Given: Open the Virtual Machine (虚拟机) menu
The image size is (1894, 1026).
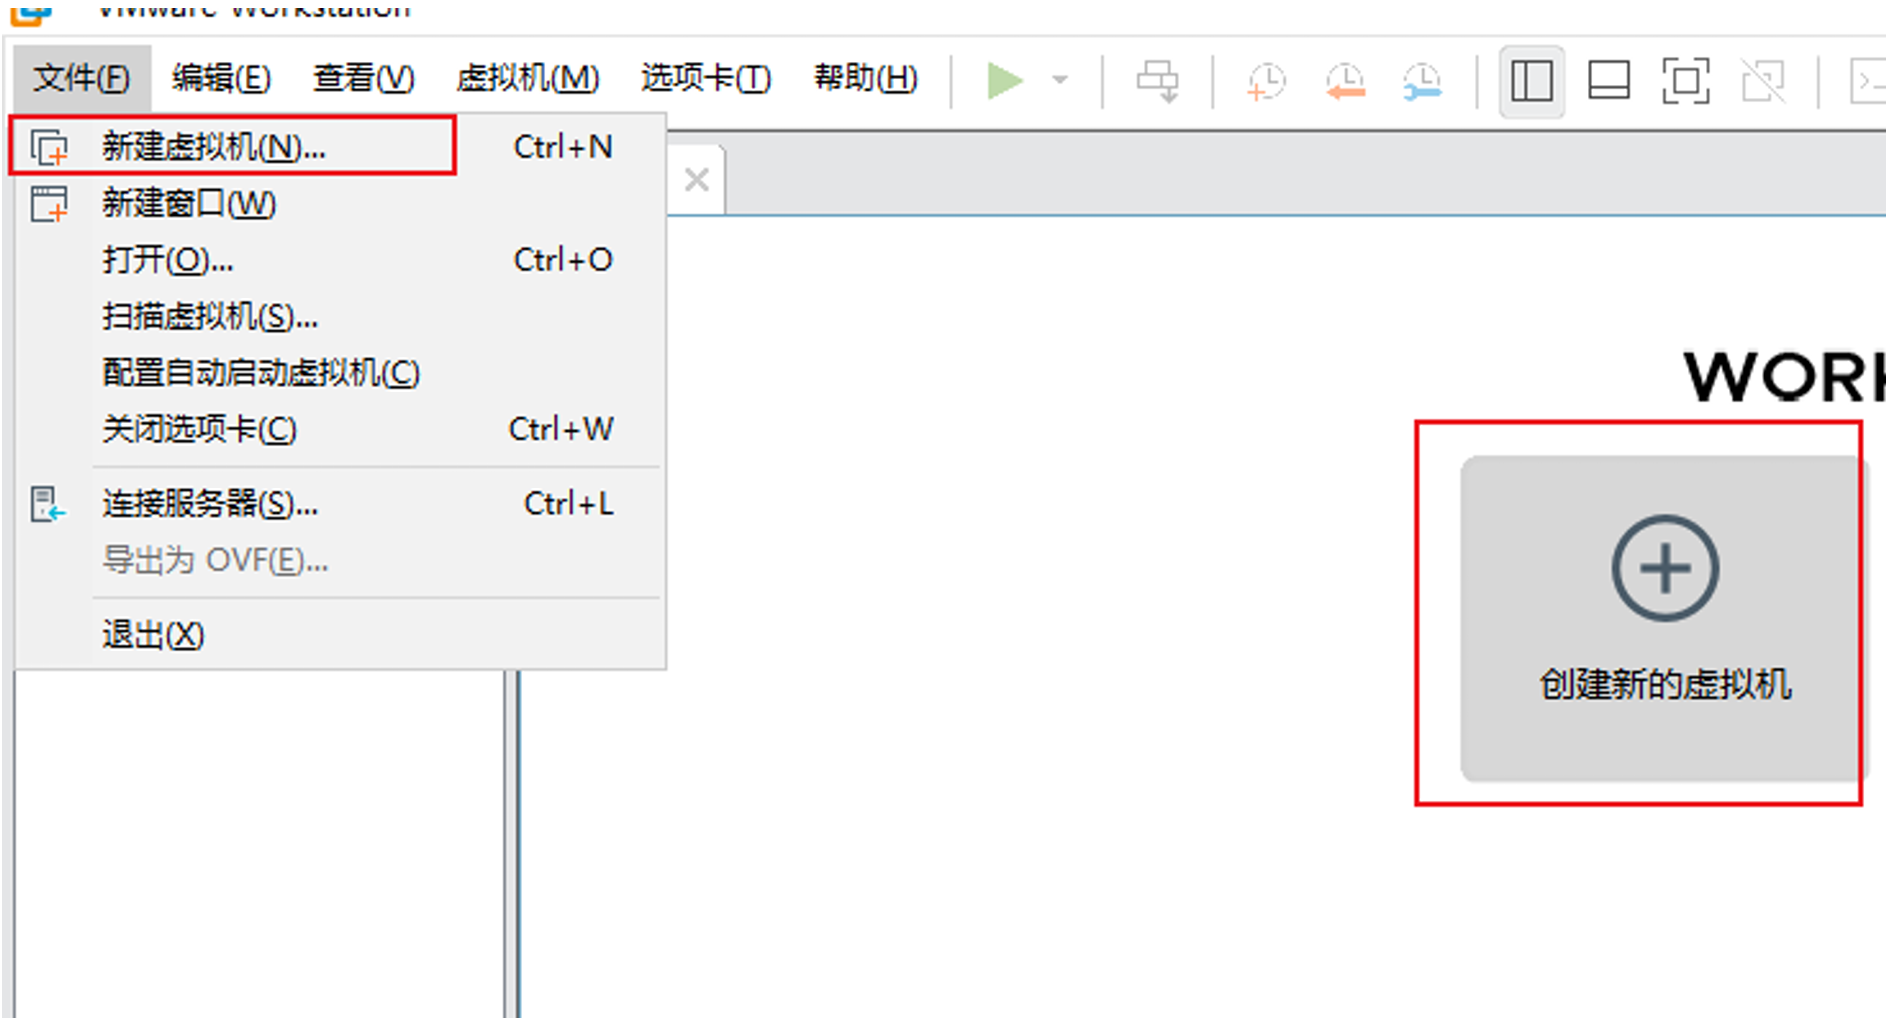Looking at the screenshot, I should (527, 78).
